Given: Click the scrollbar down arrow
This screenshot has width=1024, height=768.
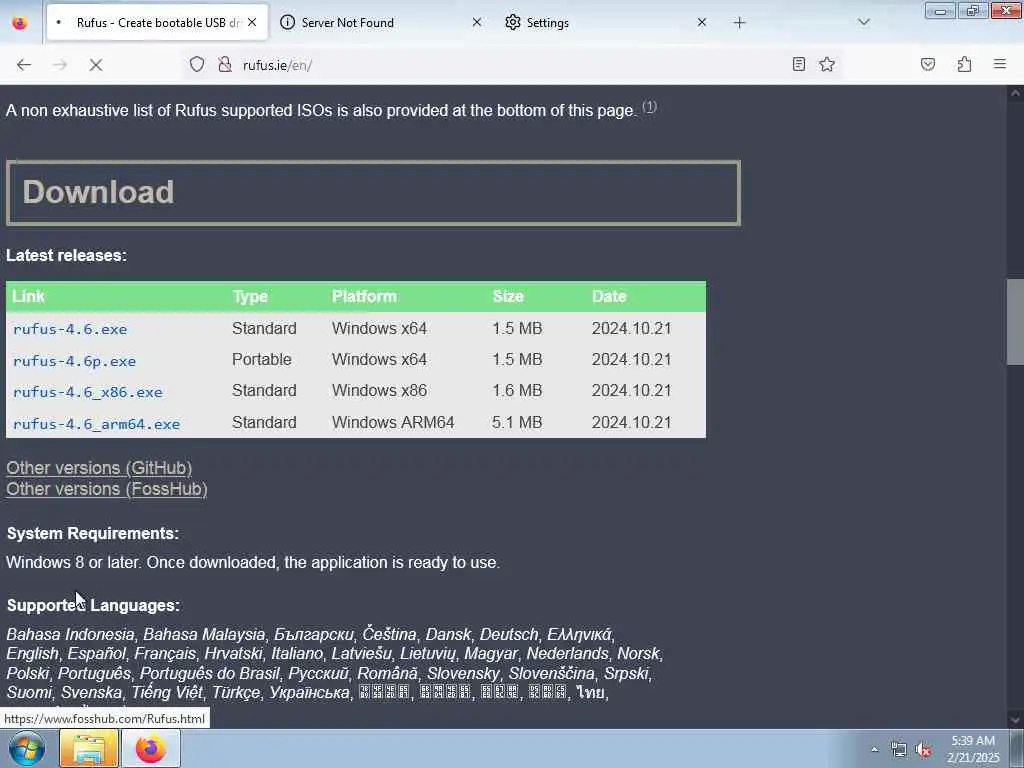Looking at the screenshot, I should click(1015, 720).
